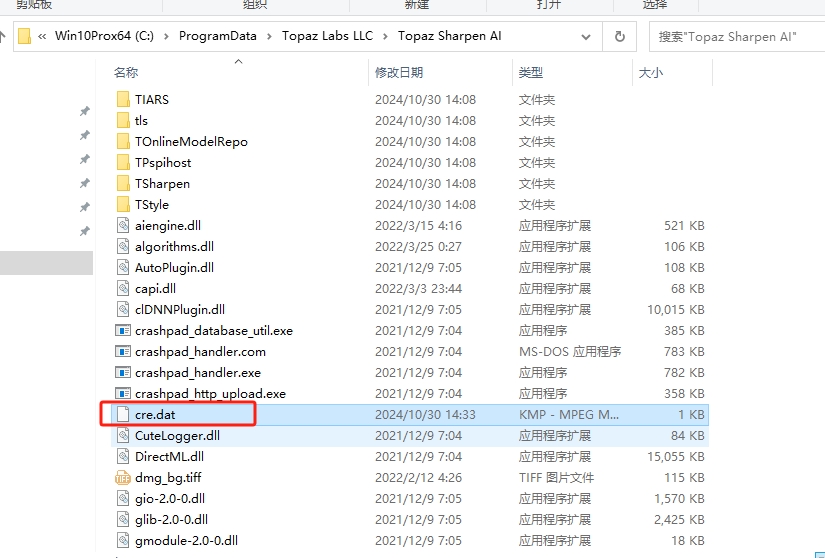Image resolution: width=825 pixels, height=558 pixels.
Task: Click the CuteLogger.dll file icon
Action: pyautogui.click(x=123, y=435)
